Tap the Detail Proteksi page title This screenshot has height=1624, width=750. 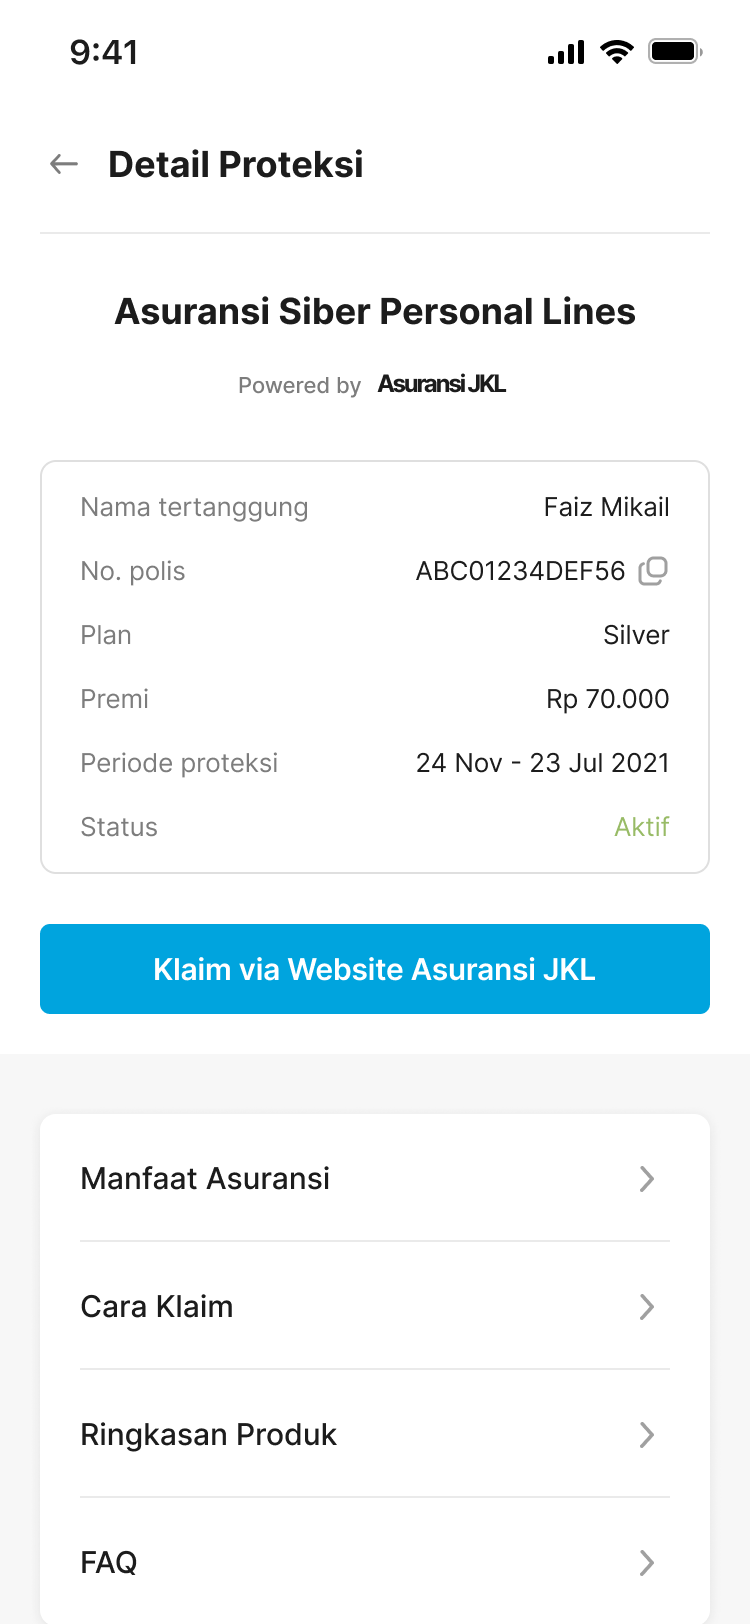(236, 165)
